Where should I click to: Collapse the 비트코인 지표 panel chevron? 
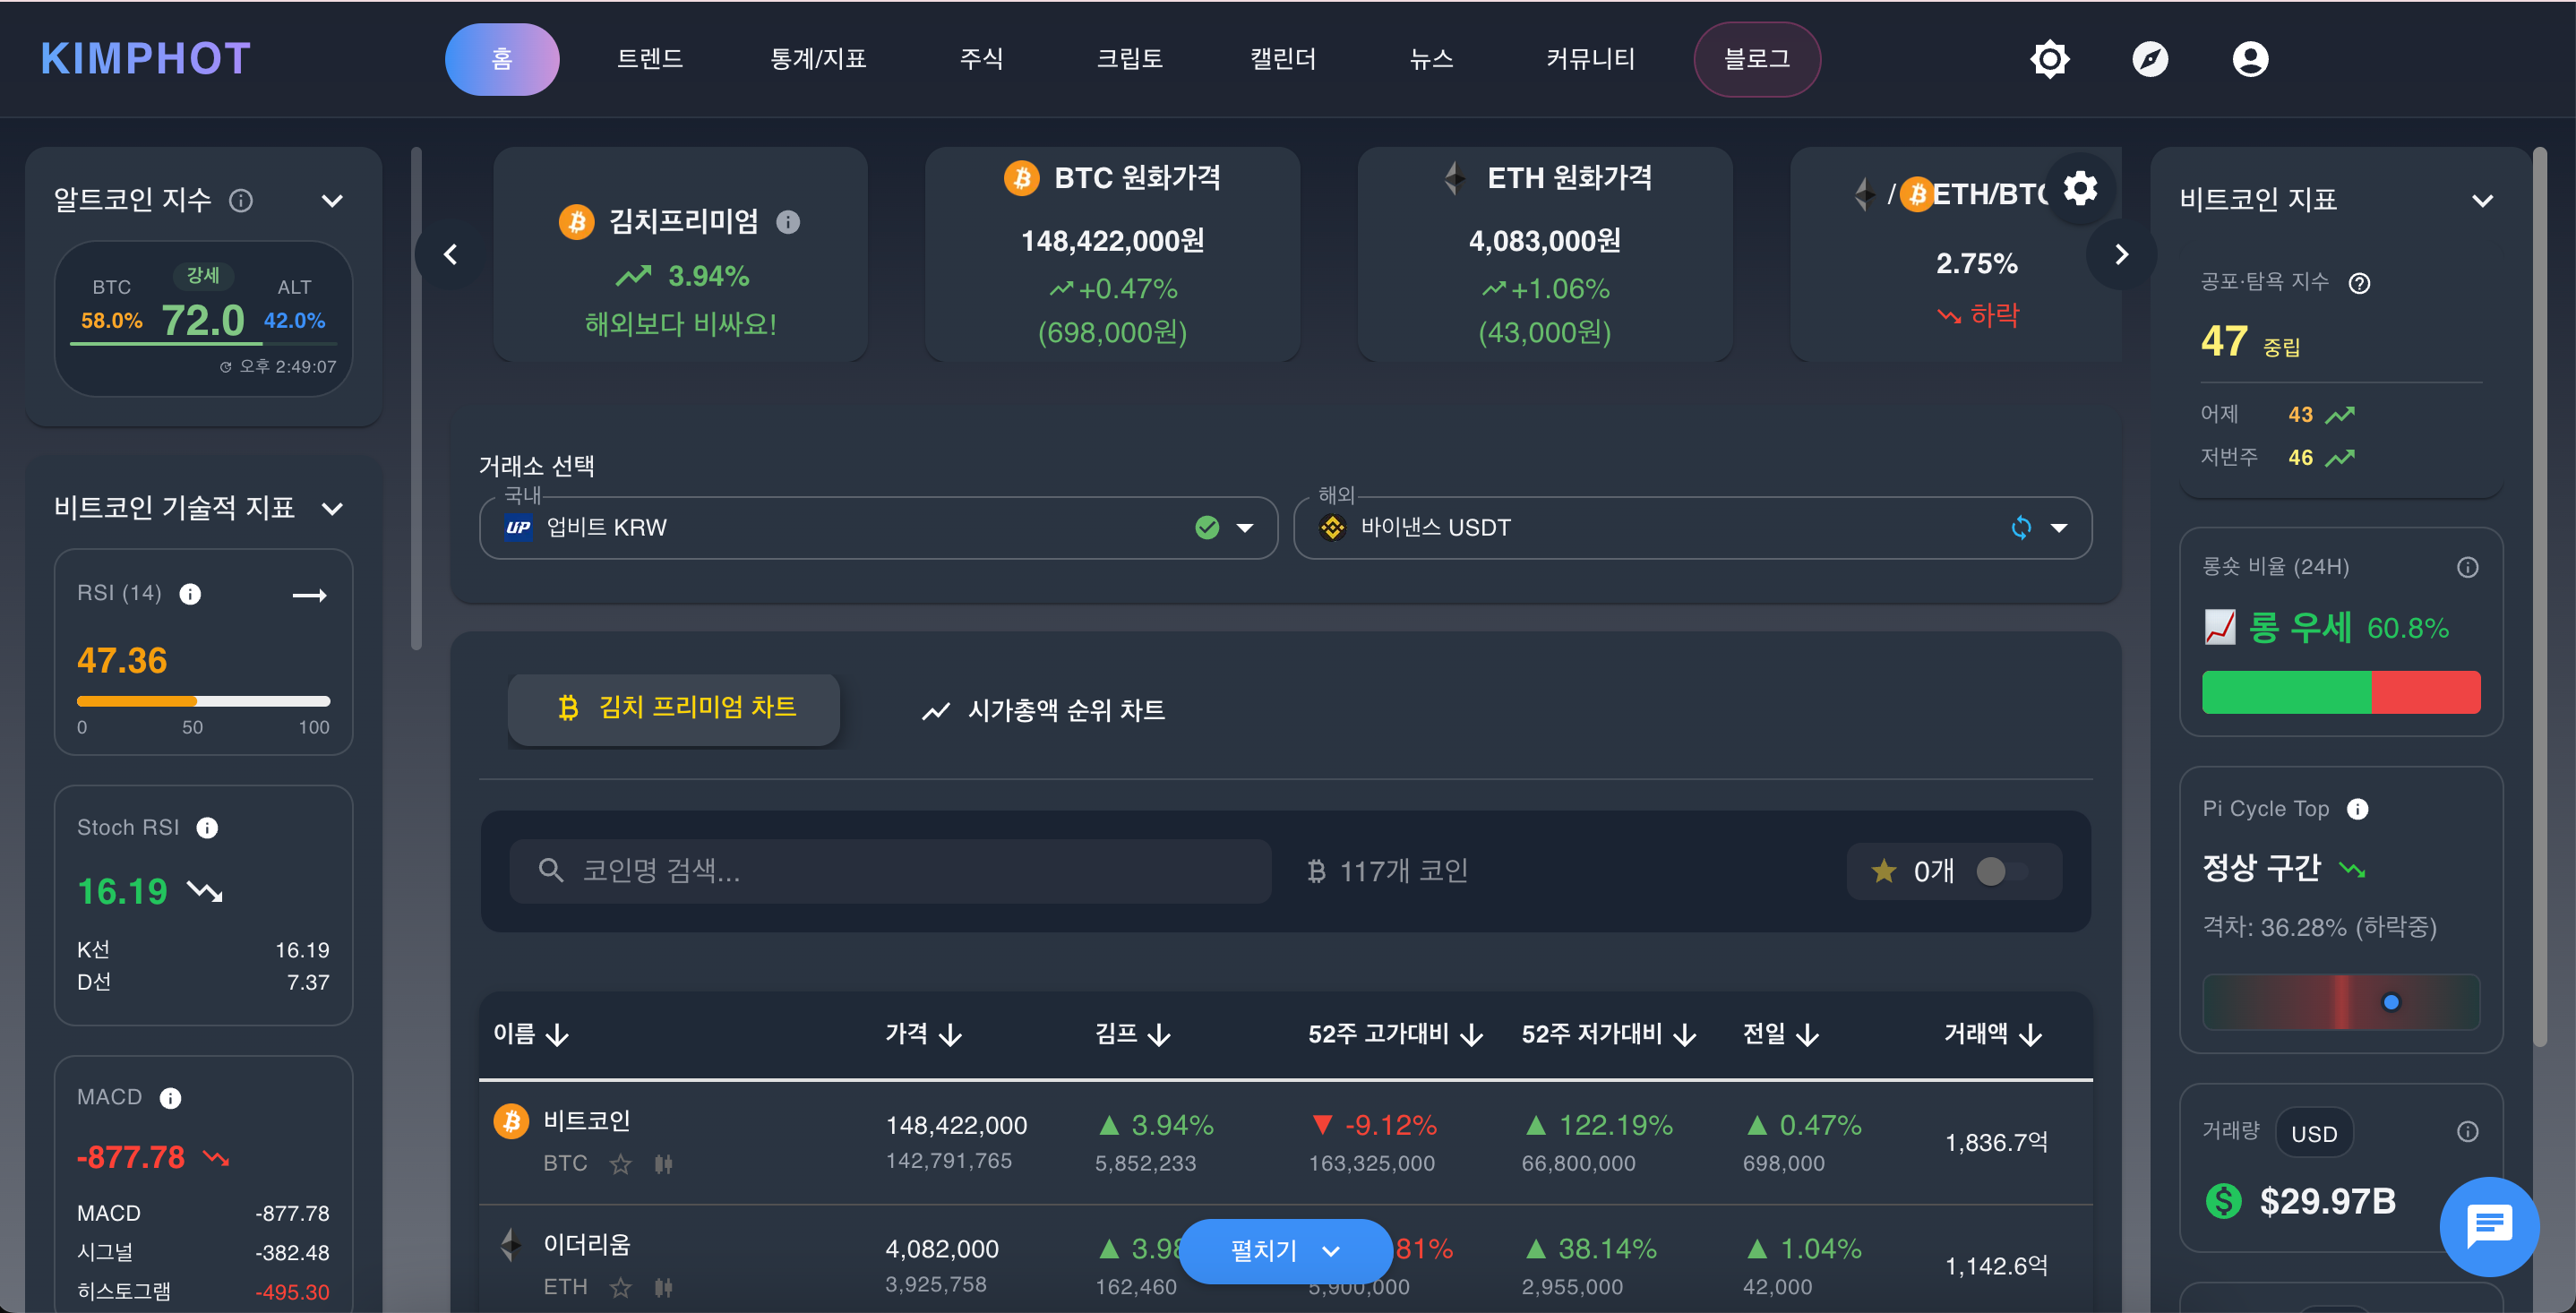[2482, 201]
